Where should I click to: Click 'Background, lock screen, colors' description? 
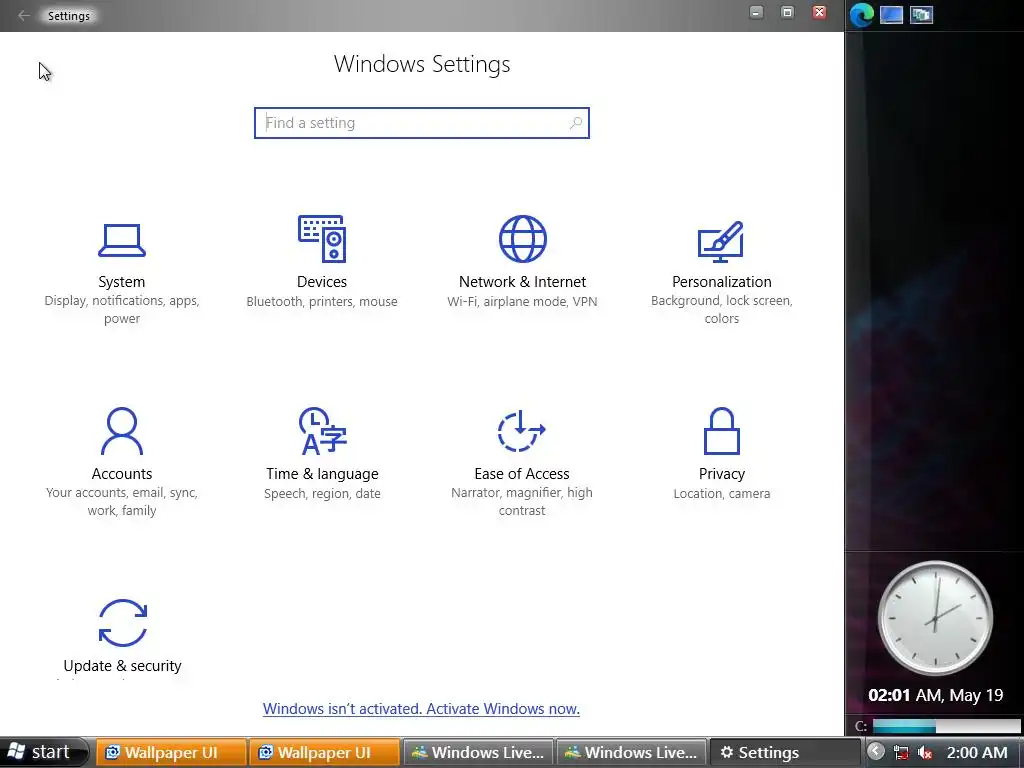pyautogui.click(x=722, y=310)
